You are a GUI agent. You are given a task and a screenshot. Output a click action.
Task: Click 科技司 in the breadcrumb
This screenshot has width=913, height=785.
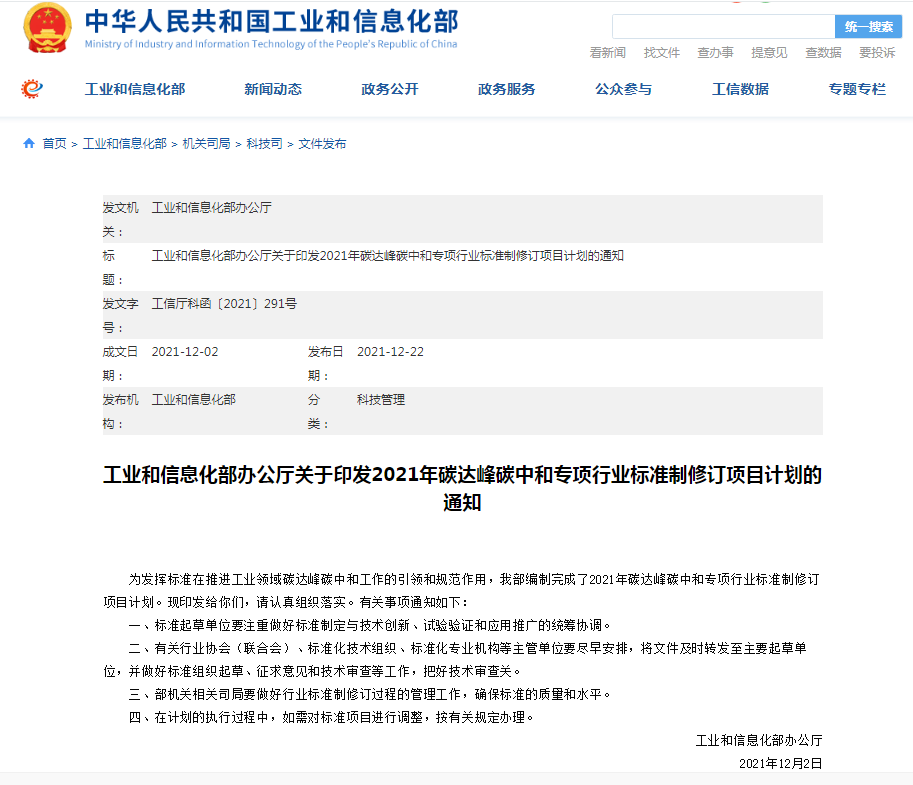click(264, 144)
